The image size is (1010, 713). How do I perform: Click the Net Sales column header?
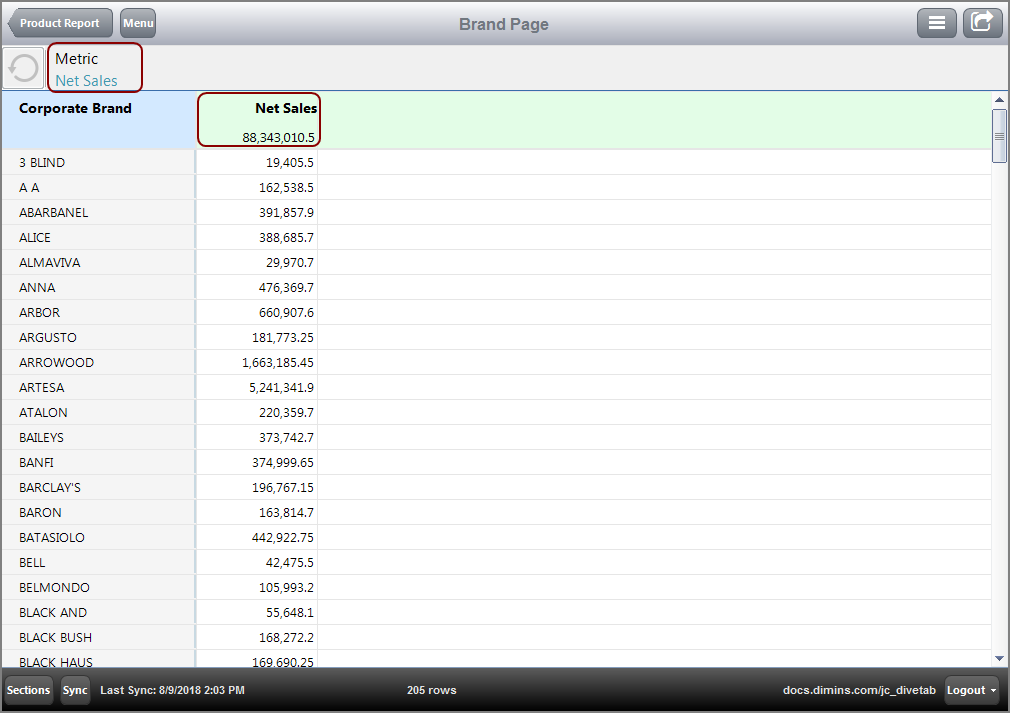point(285,108)
